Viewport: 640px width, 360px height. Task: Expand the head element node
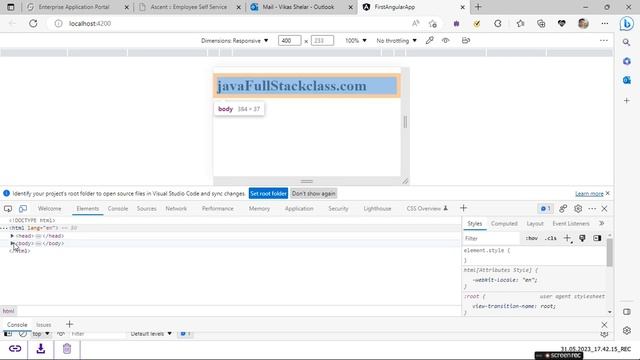12,236
